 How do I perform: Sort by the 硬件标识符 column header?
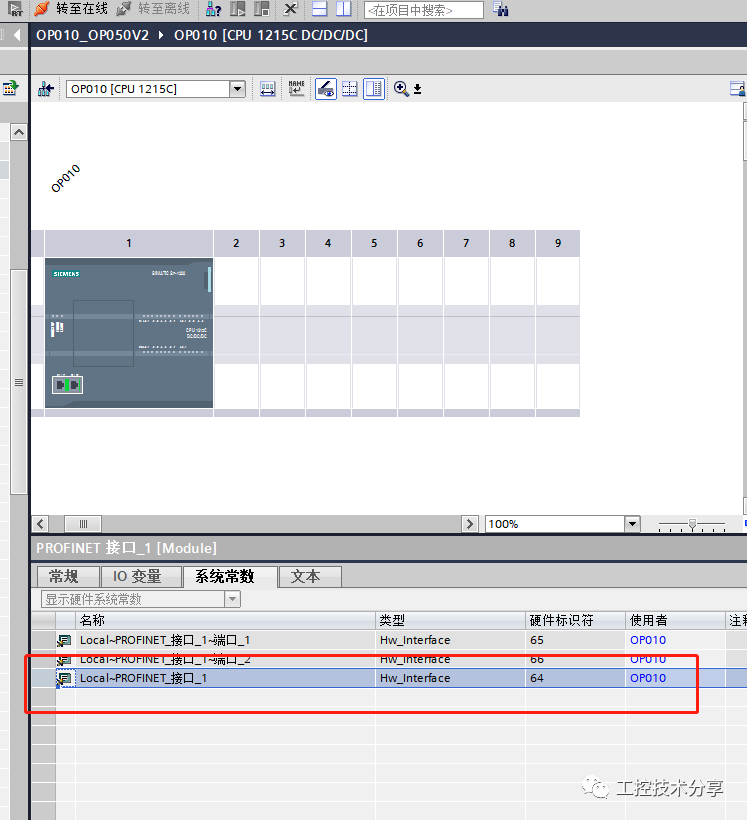coord(575,620)
